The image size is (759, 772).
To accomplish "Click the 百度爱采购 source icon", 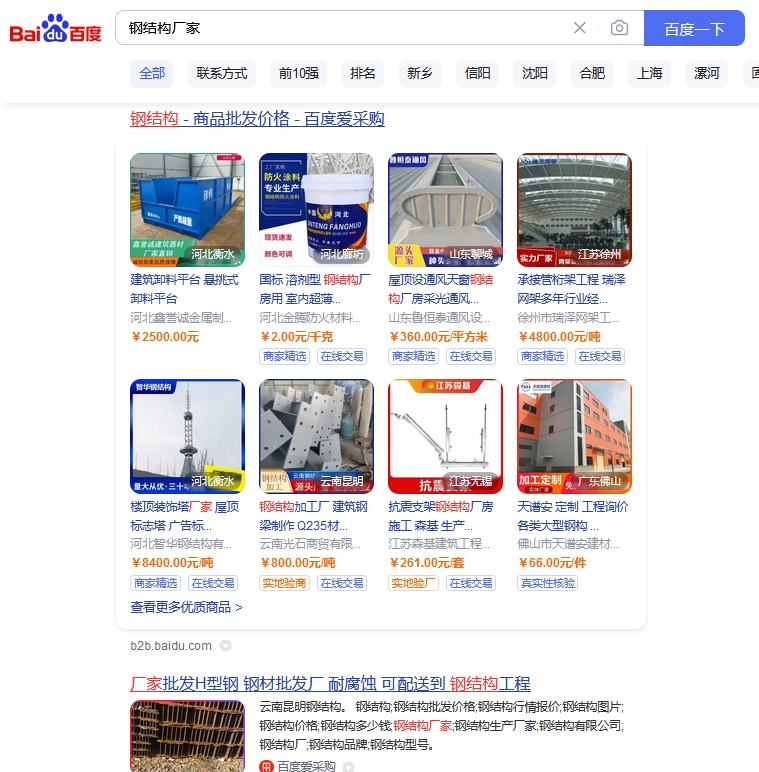I will click(266, 766).
